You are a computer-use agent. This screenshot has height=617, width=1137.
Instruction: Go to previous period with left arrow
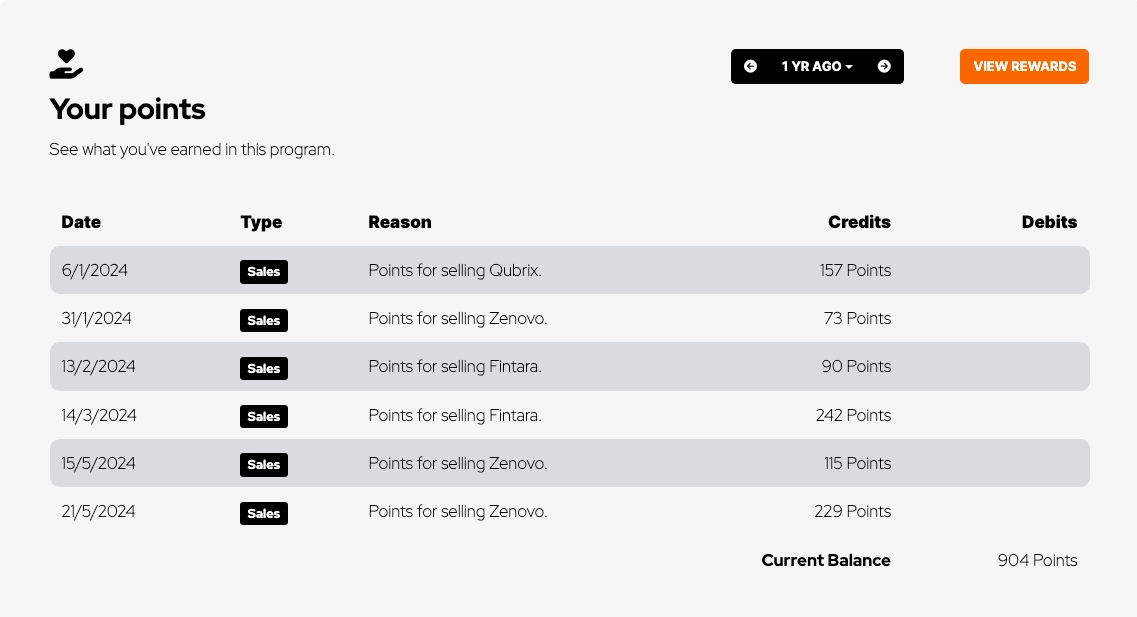point(751,67)
